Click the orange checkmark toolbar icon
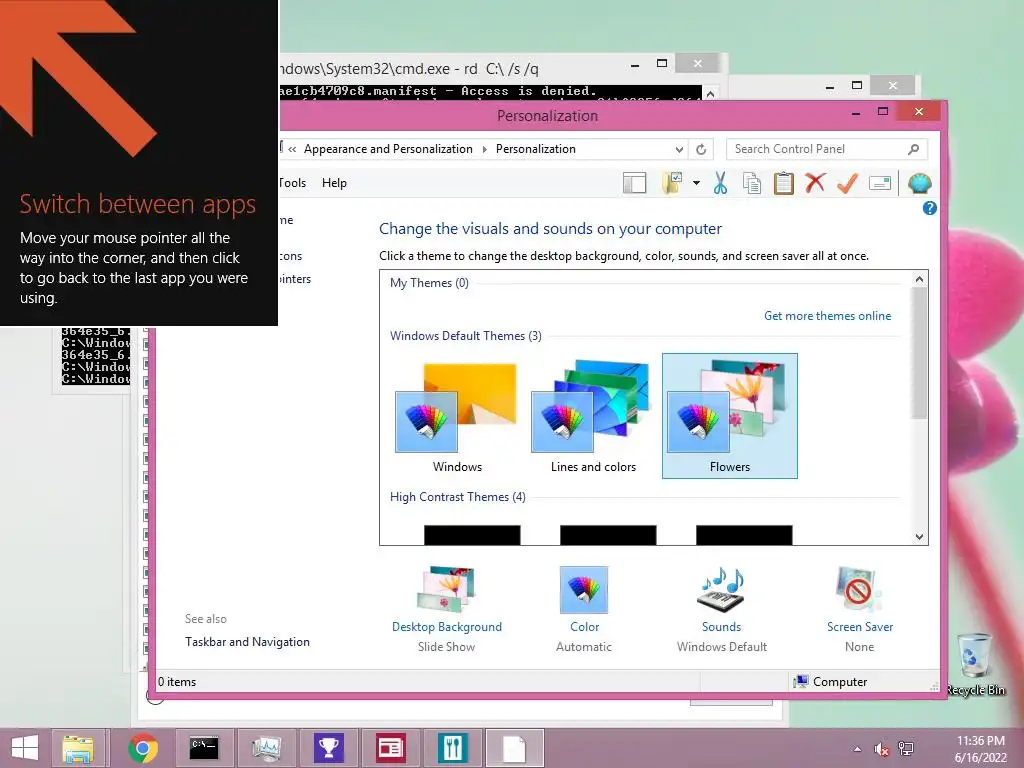 [847, 184]
